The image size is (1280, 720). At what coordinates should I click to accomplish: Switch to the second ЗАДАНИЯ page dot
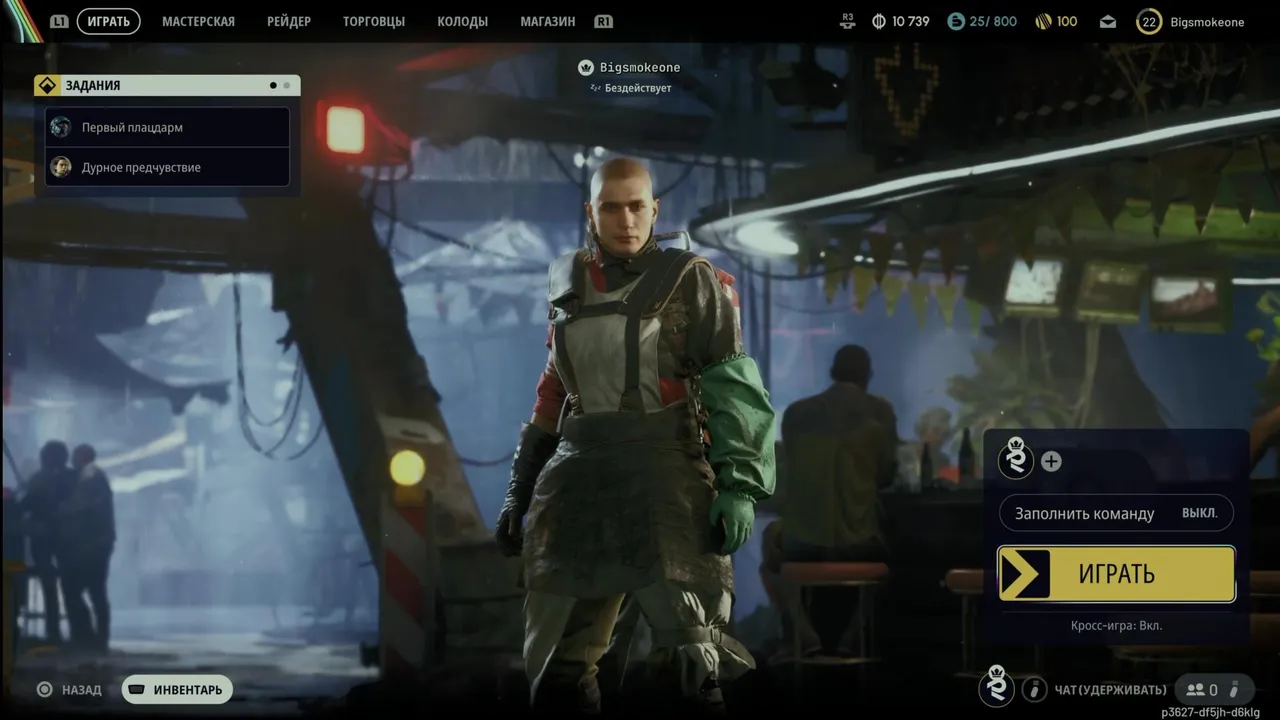click(x=287, y=86)
